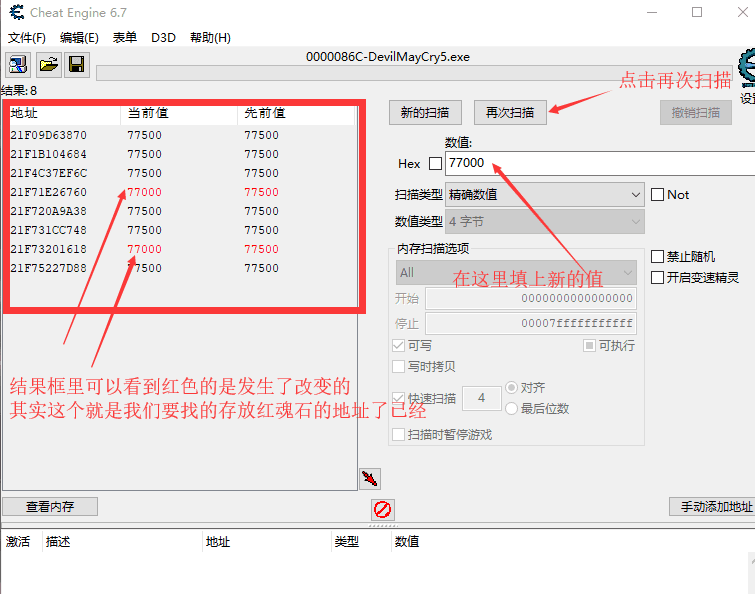Maximize the Cheat Engine window
Screen dimensions: 755x594
[697, 12]
